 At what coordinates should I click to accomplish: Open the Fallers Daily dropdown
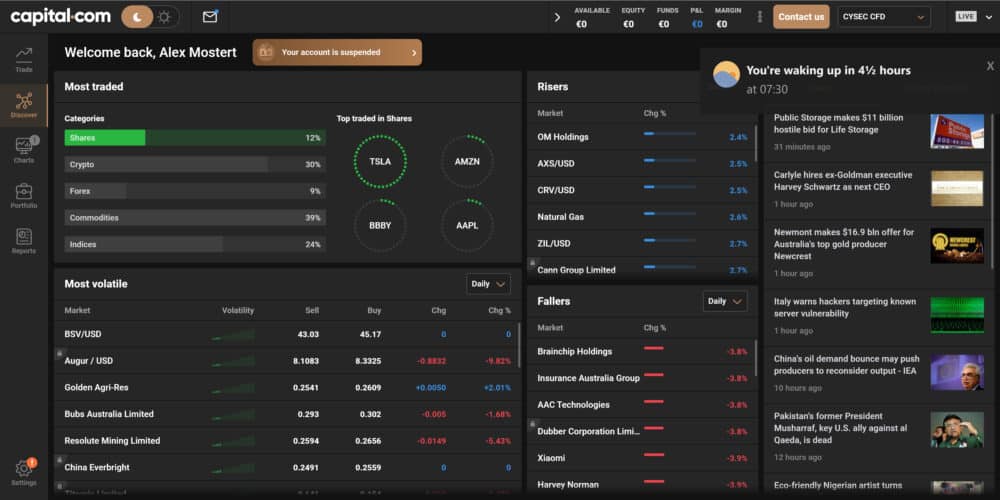pyautogui.click(x=725, y=301)
